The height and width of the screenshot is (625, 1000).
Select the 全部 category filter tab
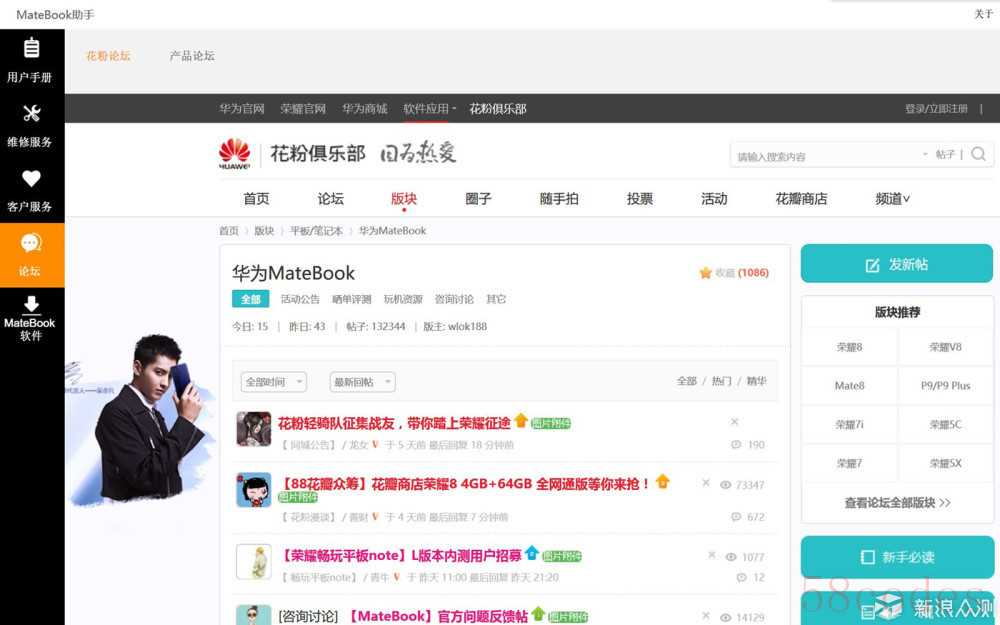251,299
